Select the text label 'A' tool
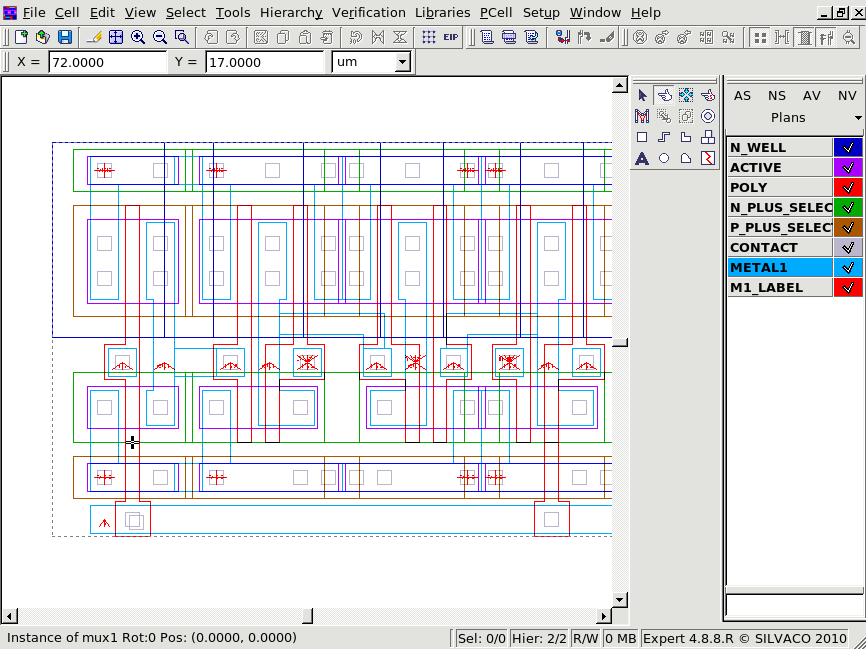The width and height of the screenshot is (866, 649). point(642,158)
